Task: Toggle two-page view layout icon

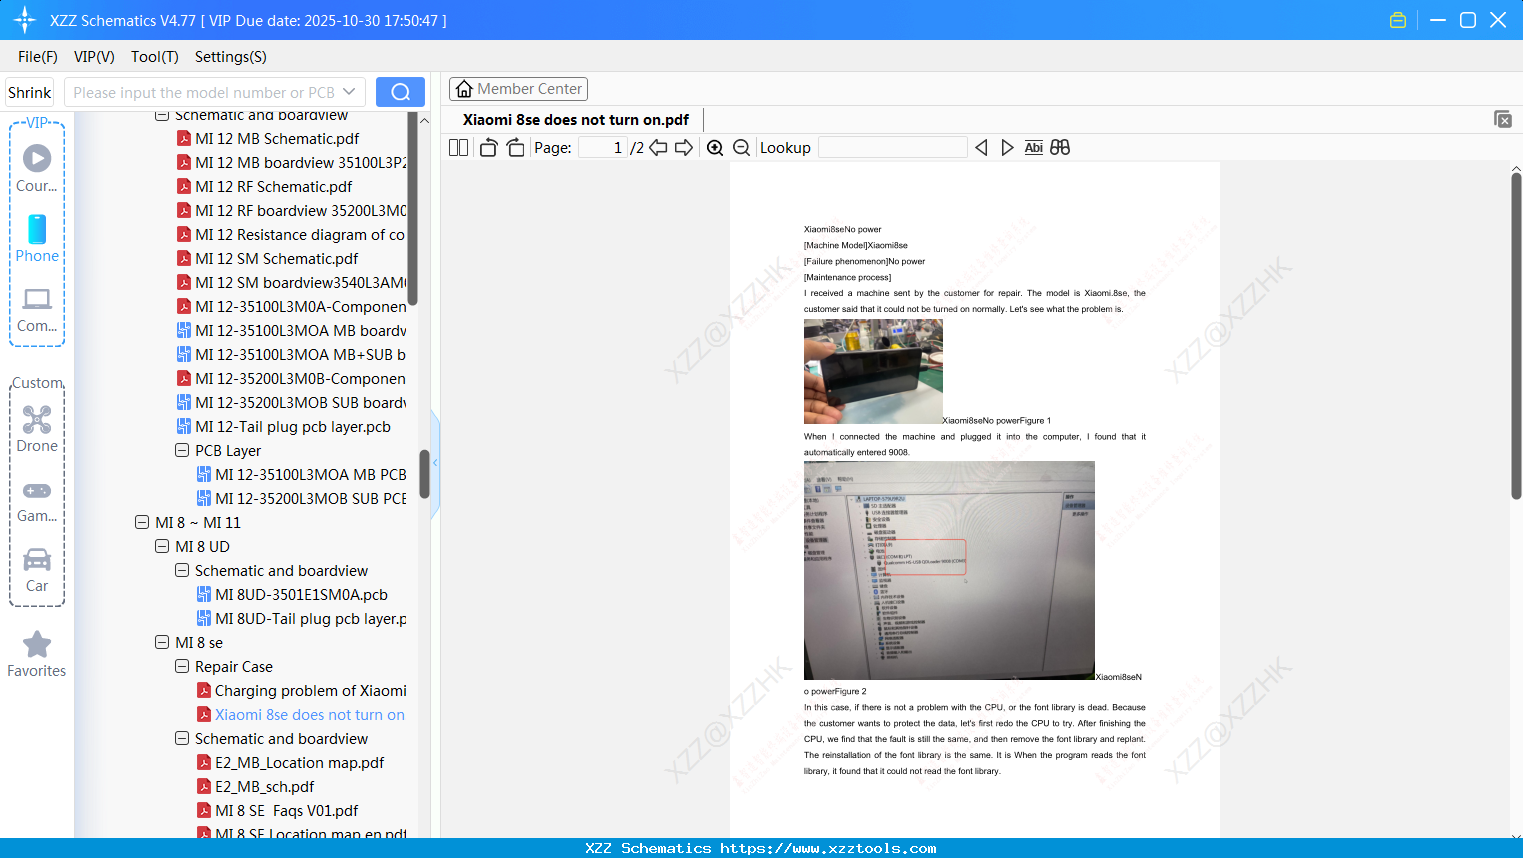Action: click(458, 148)
